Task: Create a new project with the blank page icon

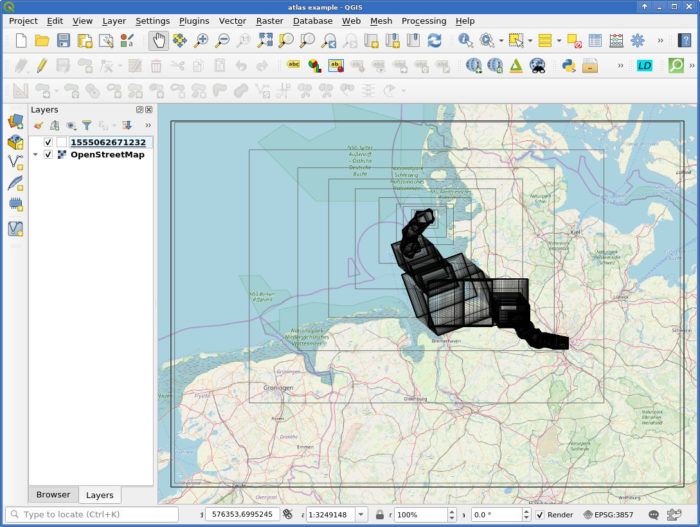Action: click(21, 41)
